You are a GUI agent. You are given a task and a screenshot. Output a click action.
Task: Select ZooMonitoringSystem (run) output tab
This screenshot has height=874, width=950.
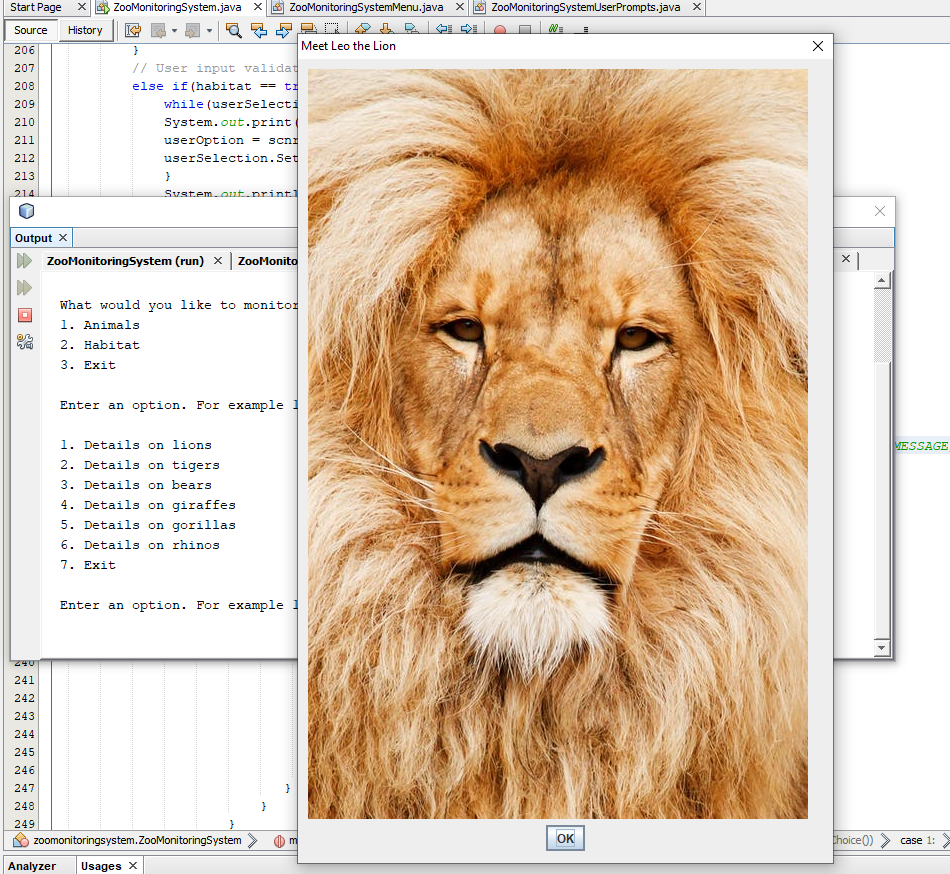click(x=125, y=261)
